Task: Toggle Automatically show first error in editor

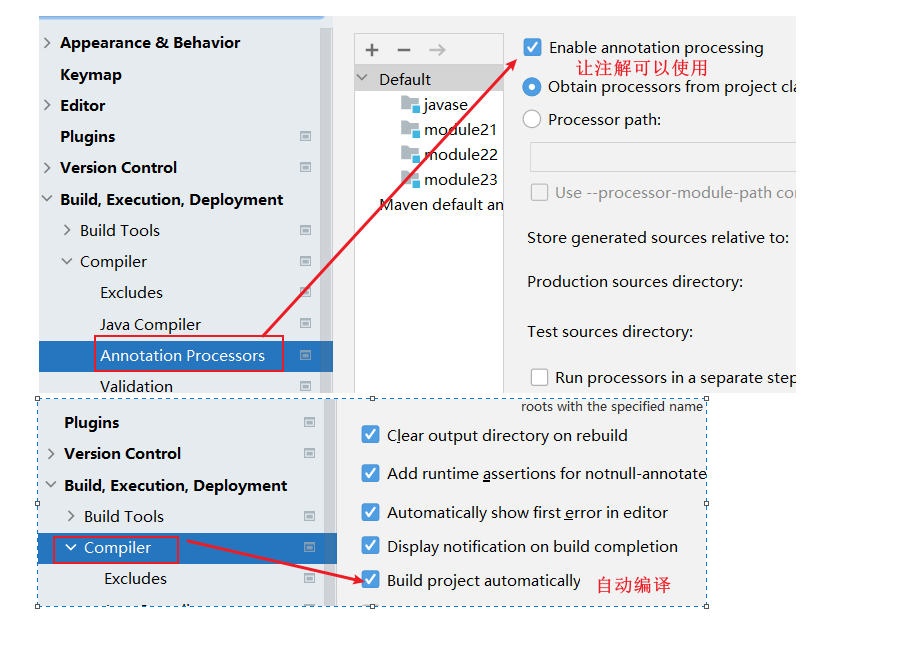Action: [x=370, y=512]
